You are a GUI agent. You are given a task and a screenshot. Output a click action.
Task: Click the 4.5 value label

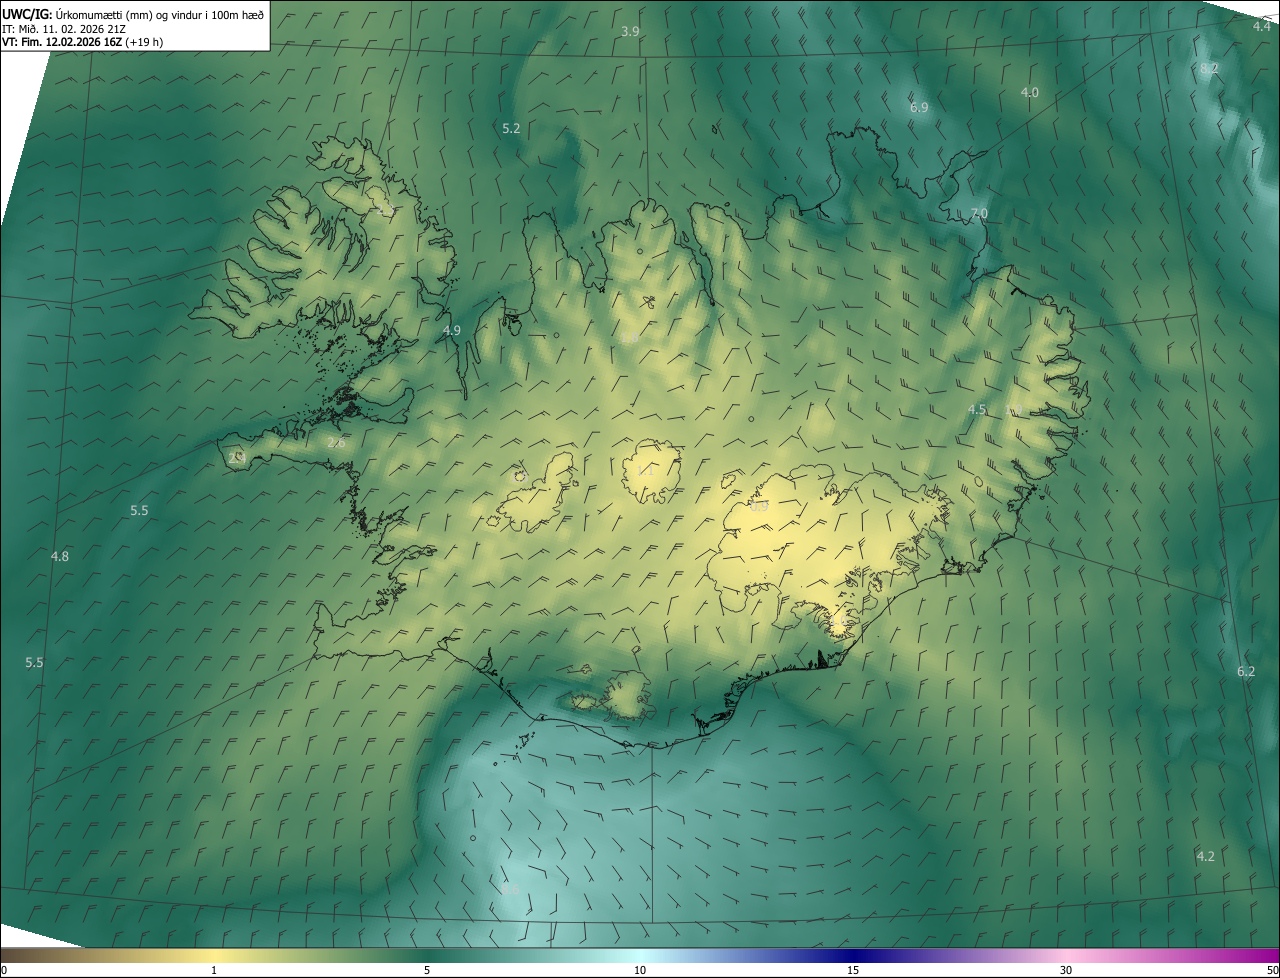[977, 409]
